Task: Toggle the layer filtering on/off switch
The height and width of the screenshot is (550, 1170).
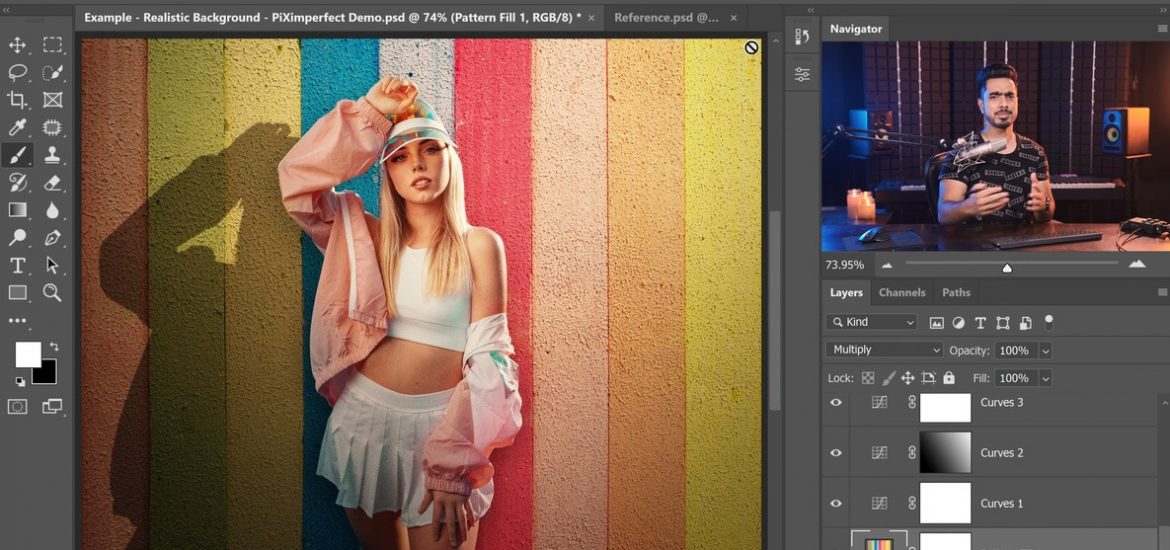Action: pos(1049,322)
